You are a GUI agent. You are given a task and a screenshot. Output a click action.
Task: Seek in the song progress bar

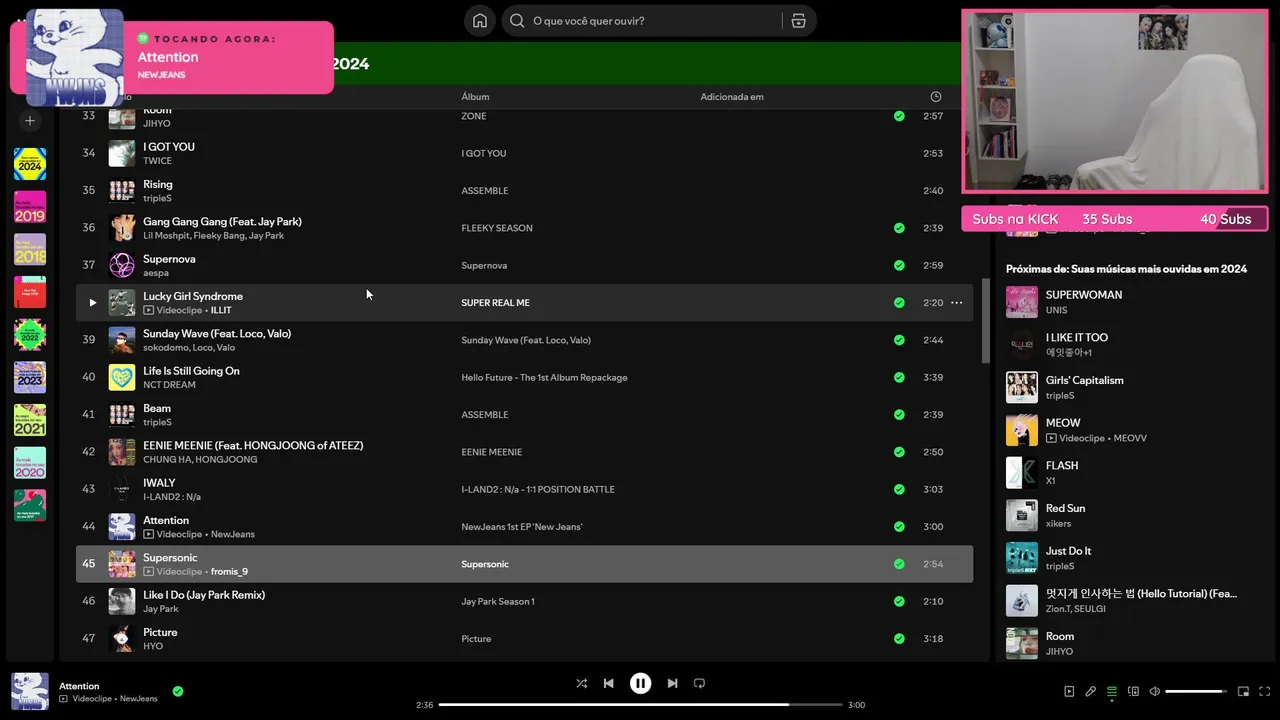pyautogui.click(x=640, y=705)
